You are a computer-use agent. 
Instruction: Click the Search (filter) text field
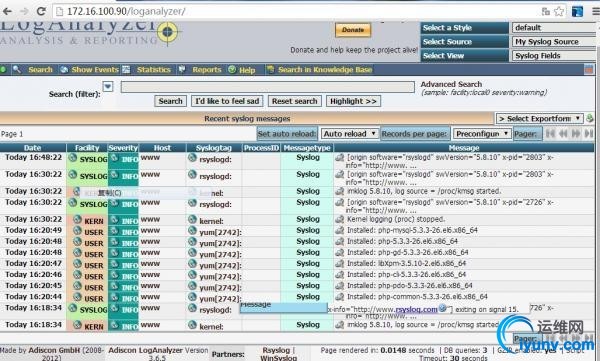click(267, 87)
